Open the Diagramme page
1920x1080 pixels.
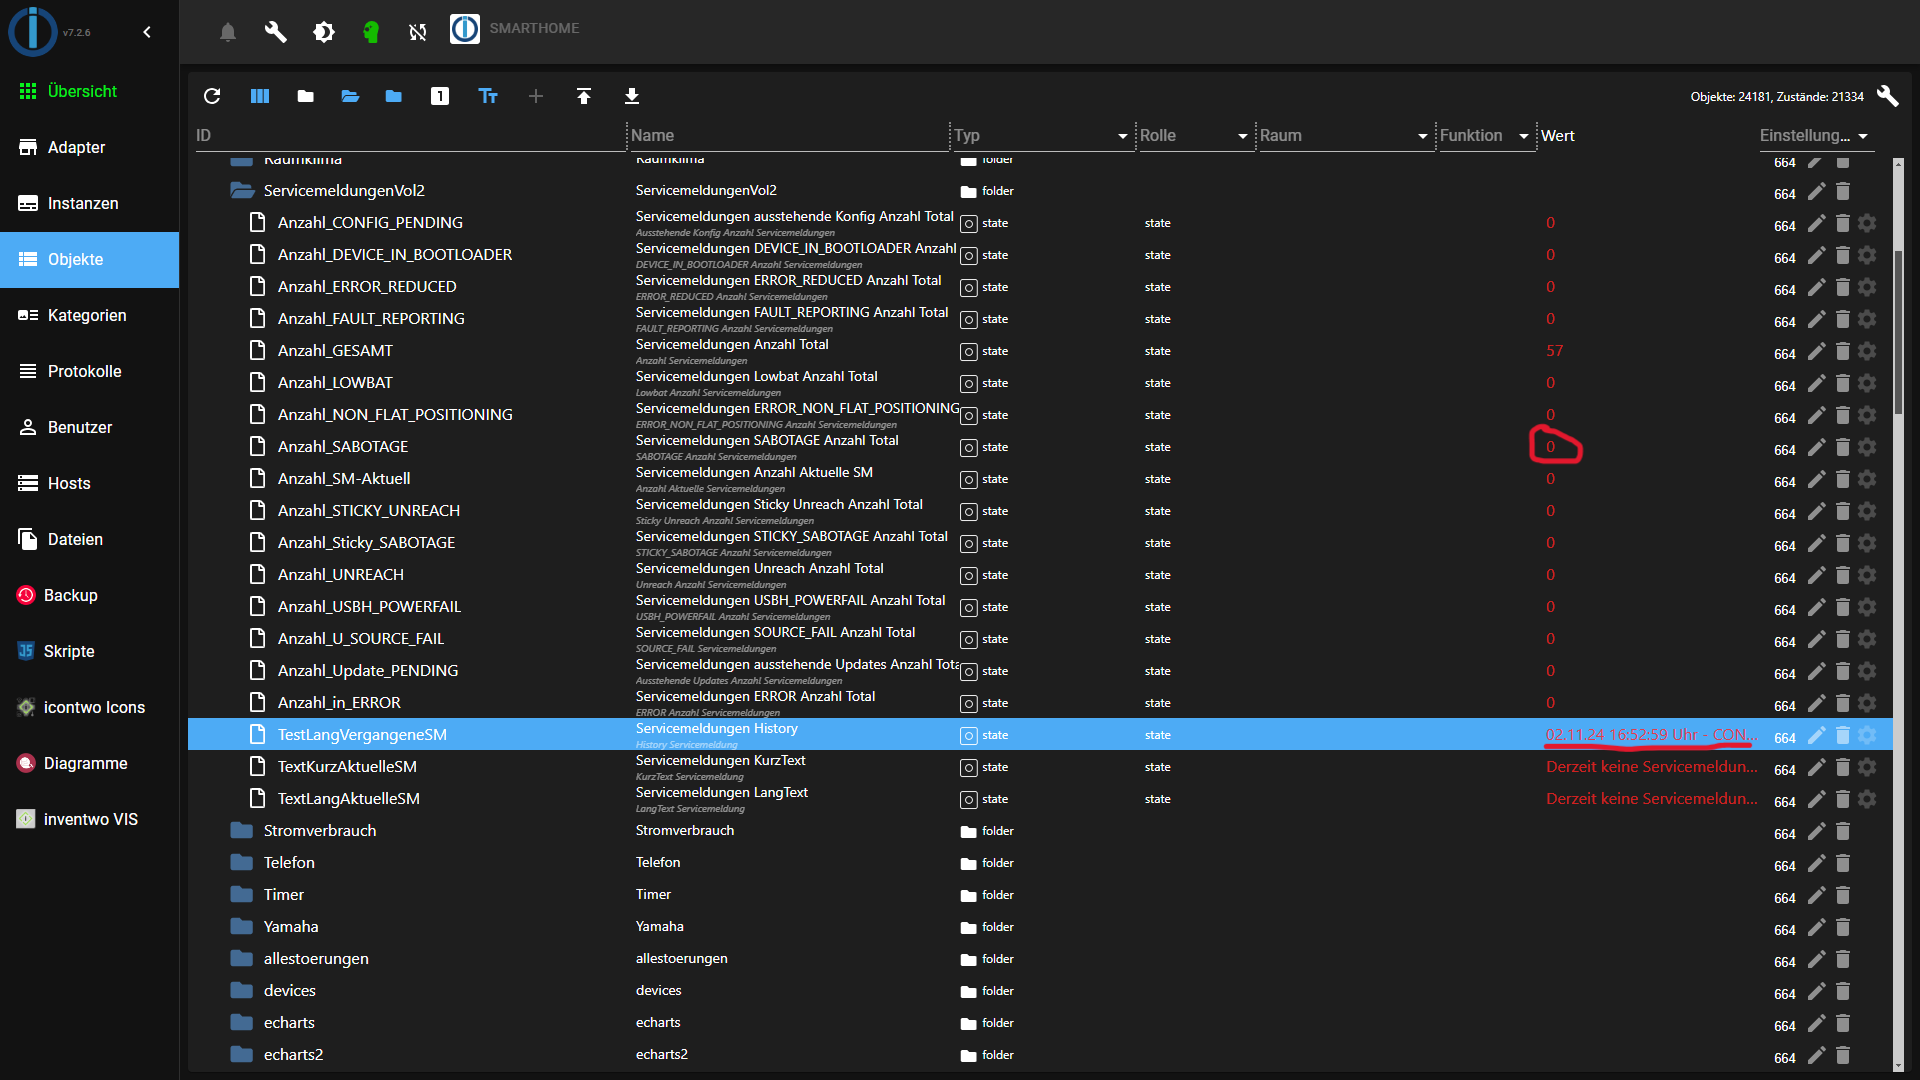click(89, 763)
